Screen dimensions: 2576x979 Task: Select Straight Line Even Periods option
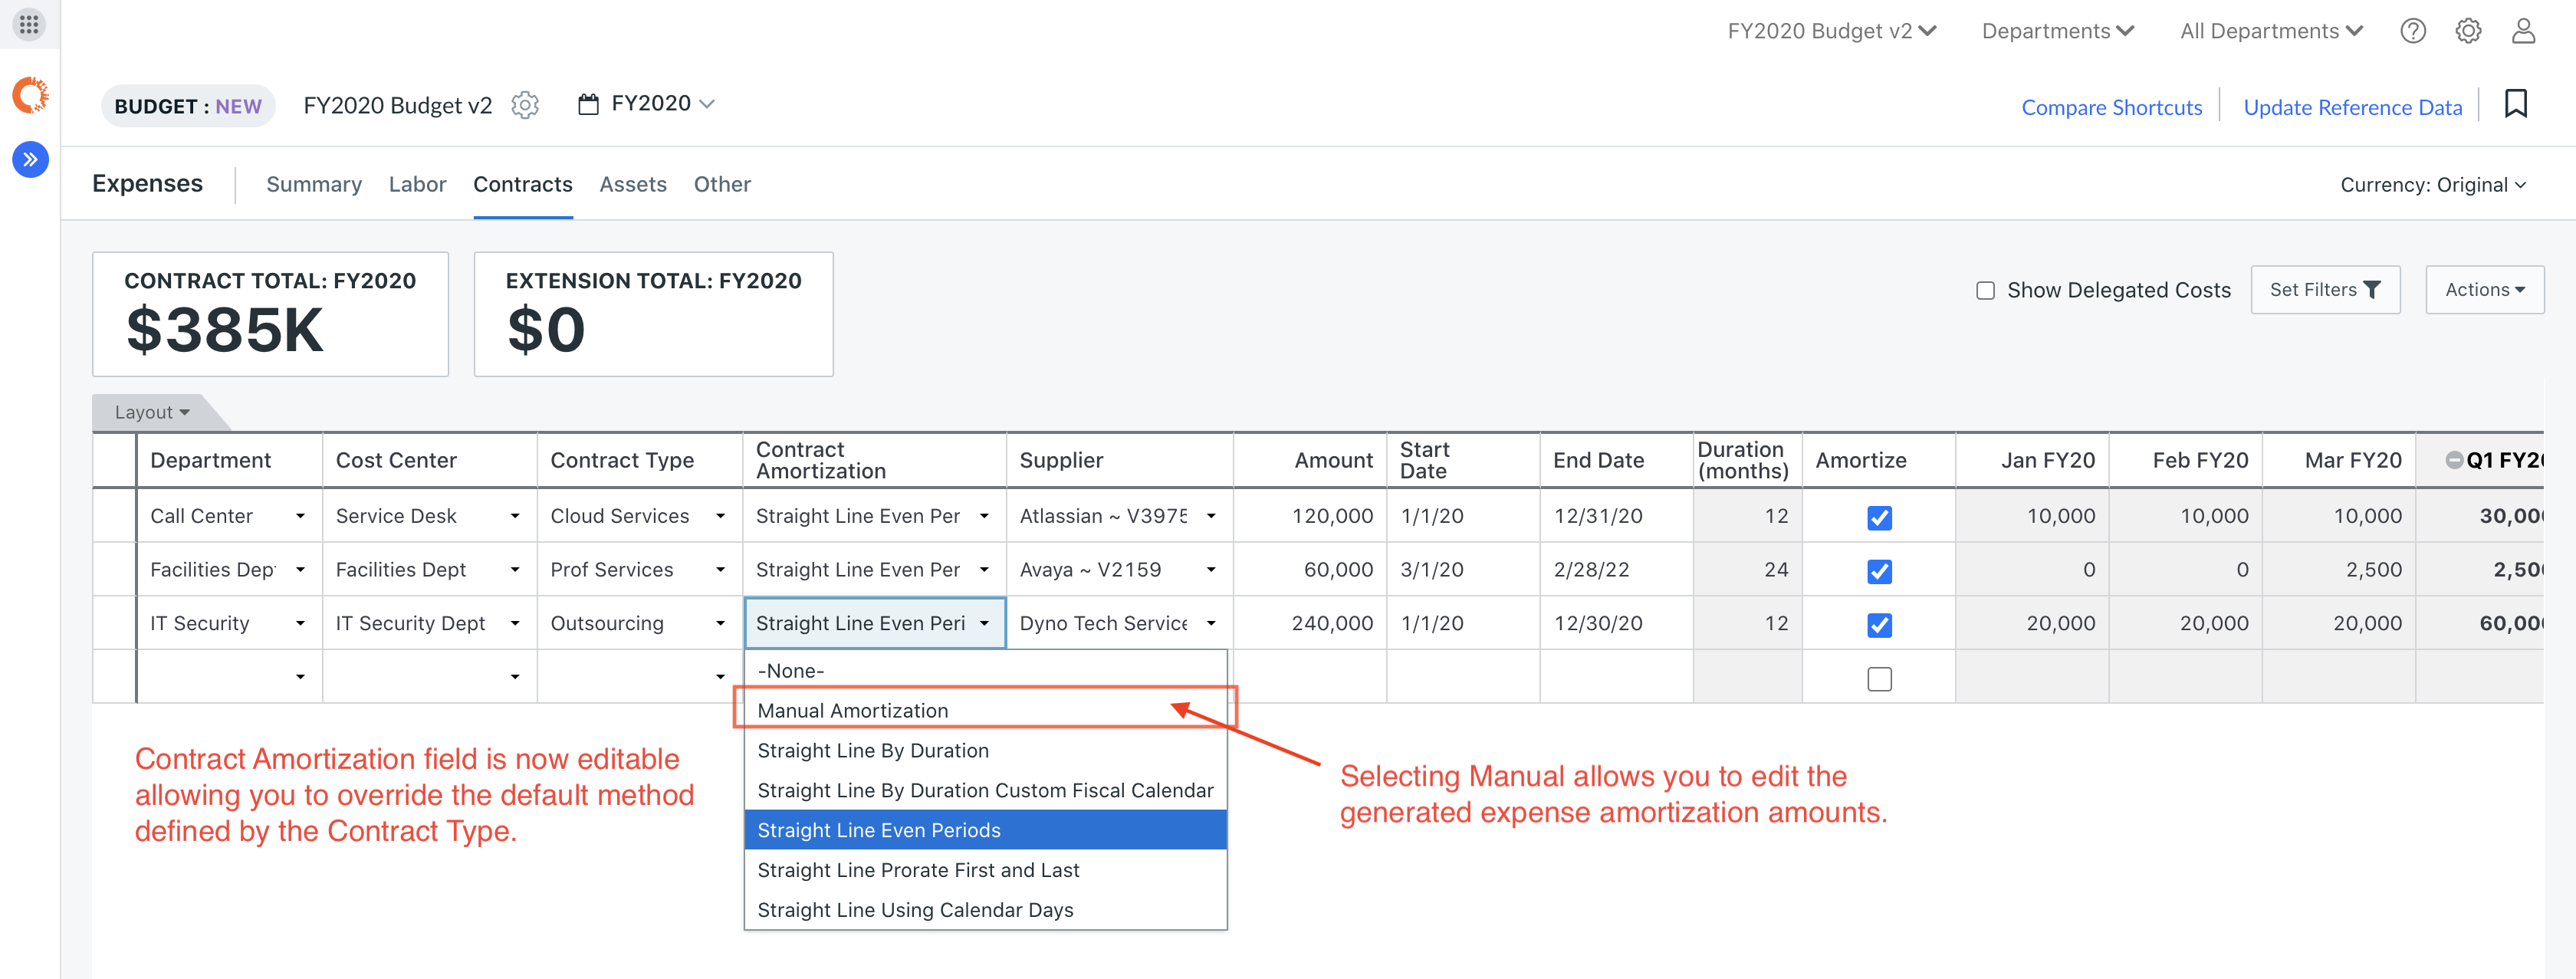985,830
